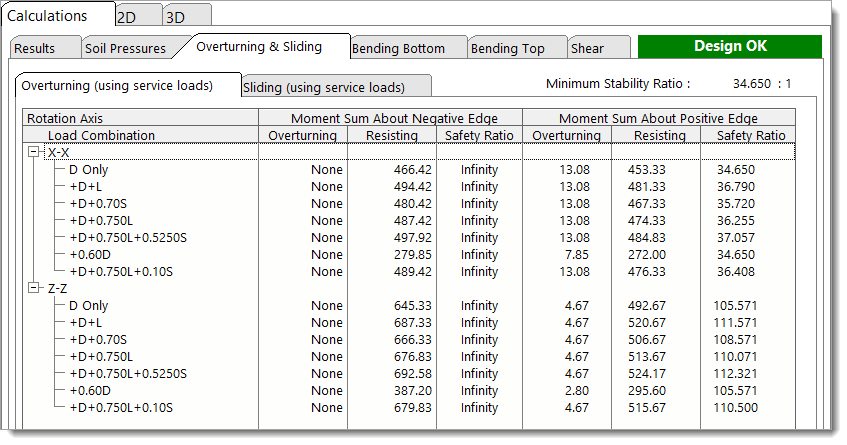Open the Soil Pressures tab
This screenshot has height=445, width=847.
point(123,48)
